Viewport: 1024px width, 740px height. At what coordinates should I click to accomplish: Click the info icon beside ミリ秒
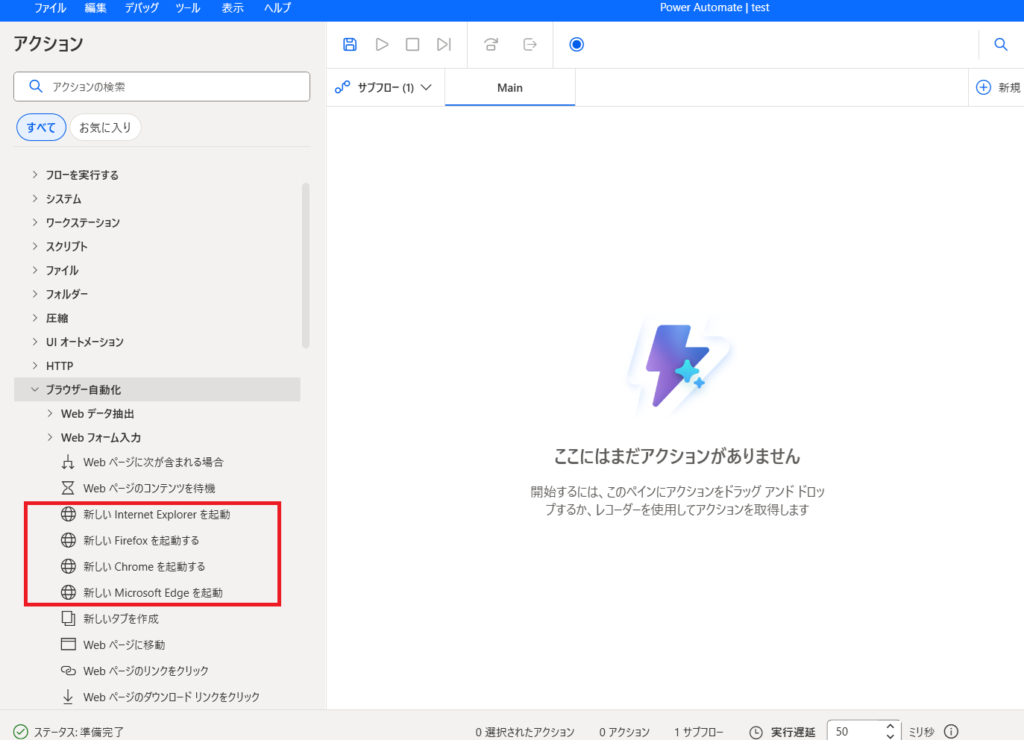coord(951,732)
